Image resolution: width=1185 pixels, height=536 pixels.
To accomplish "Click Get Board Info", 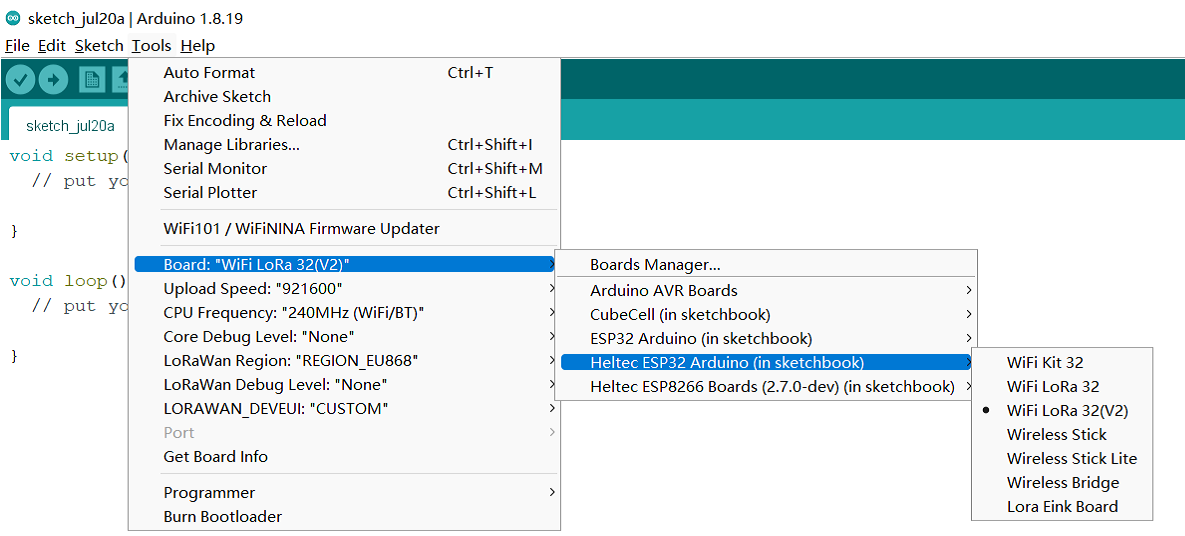I will [215, 456].
